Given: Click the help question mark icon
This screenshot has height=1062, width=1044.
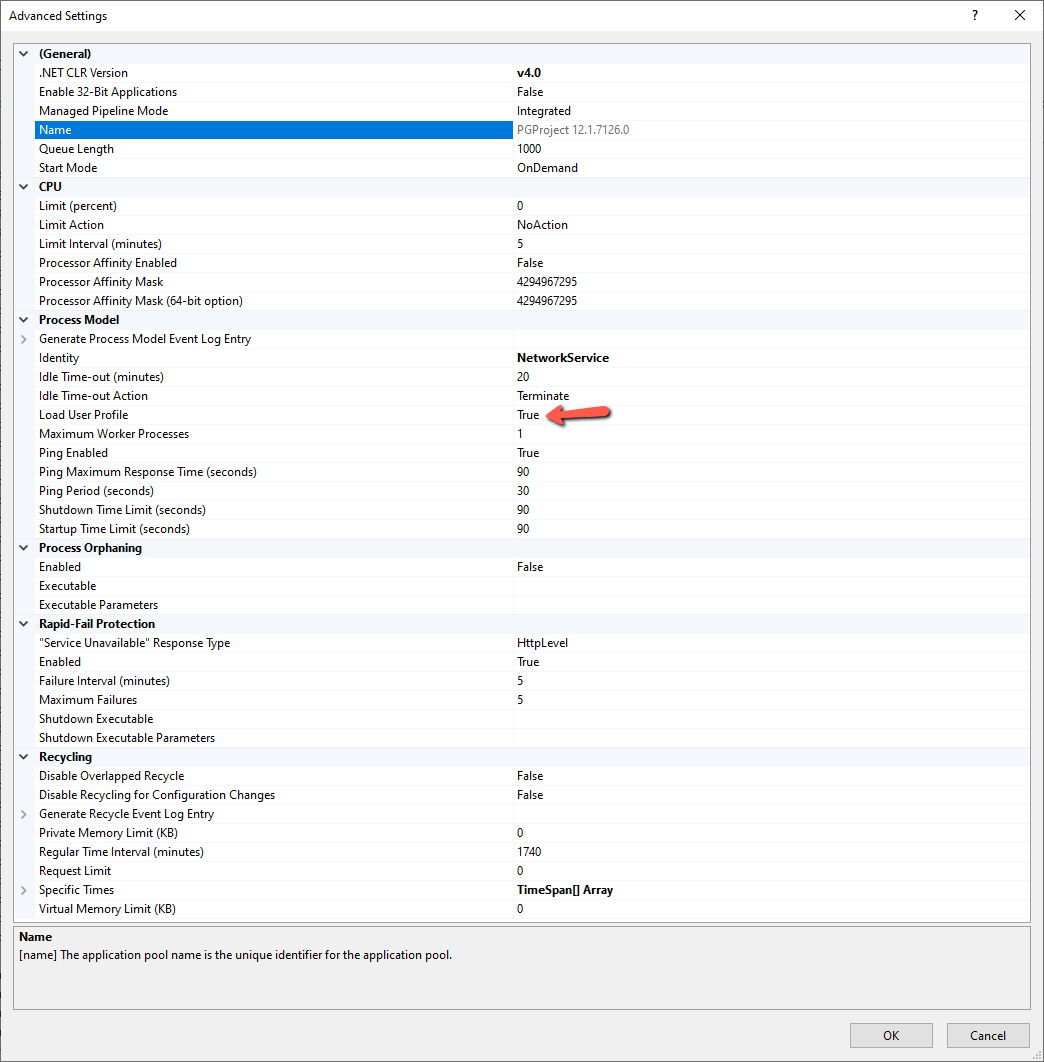Looking at the screenshot, I should pos(974,16).
